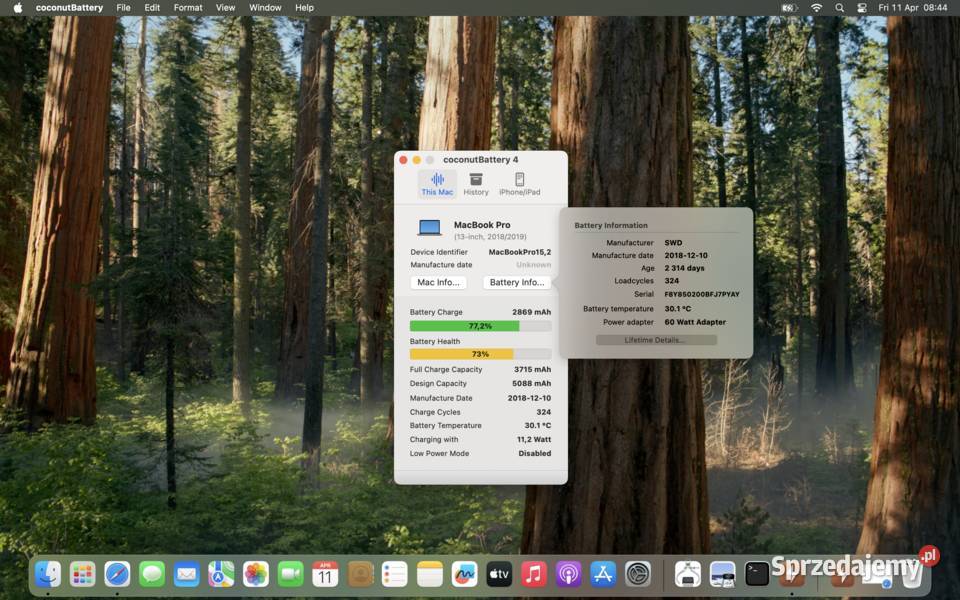This screenshot has width=960, height=600.
Task: Open Podcasts from the Dock
Action: [568, 574]
